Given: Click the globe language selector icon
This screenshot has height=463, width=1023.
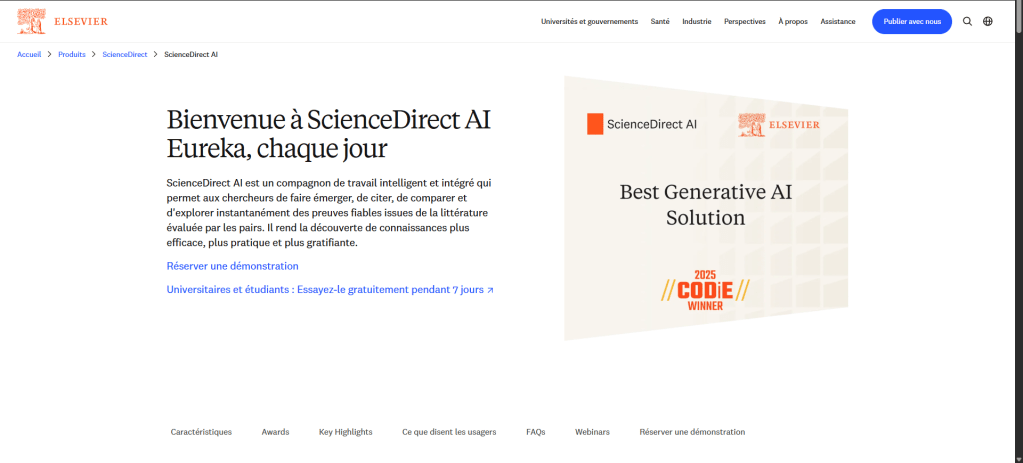Looking at the screenshot, I should pyautogui.click(x=988, y=21).
